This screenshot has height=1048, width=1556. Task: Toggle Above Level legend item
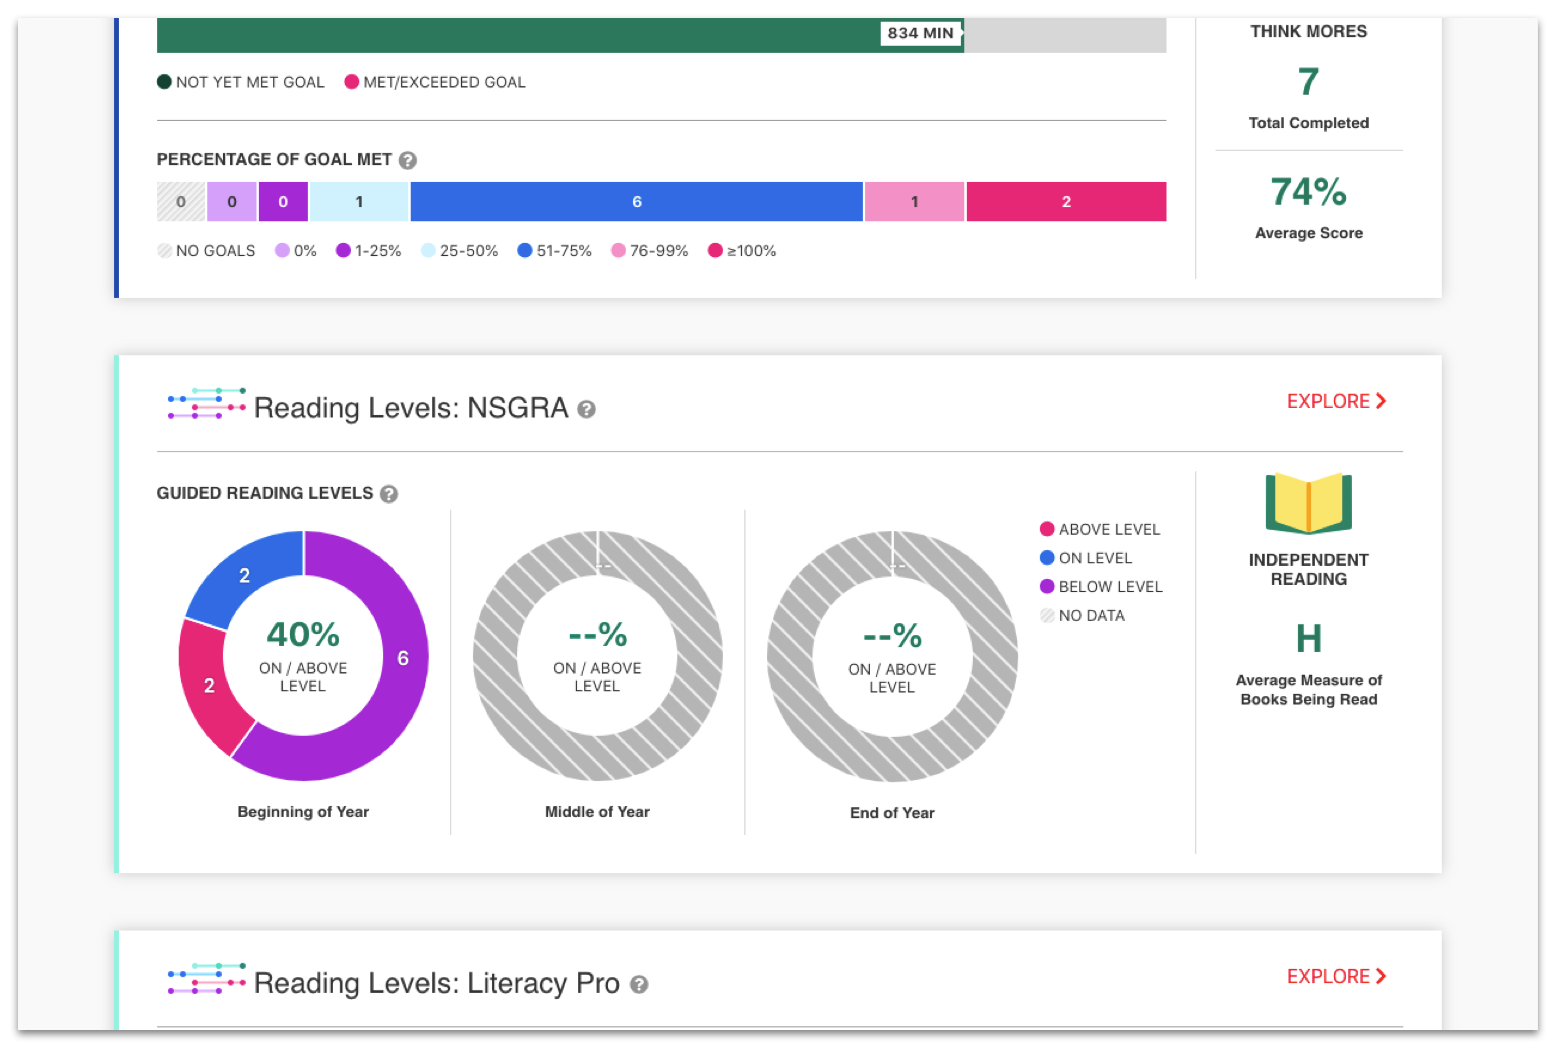pos(1099,529)
